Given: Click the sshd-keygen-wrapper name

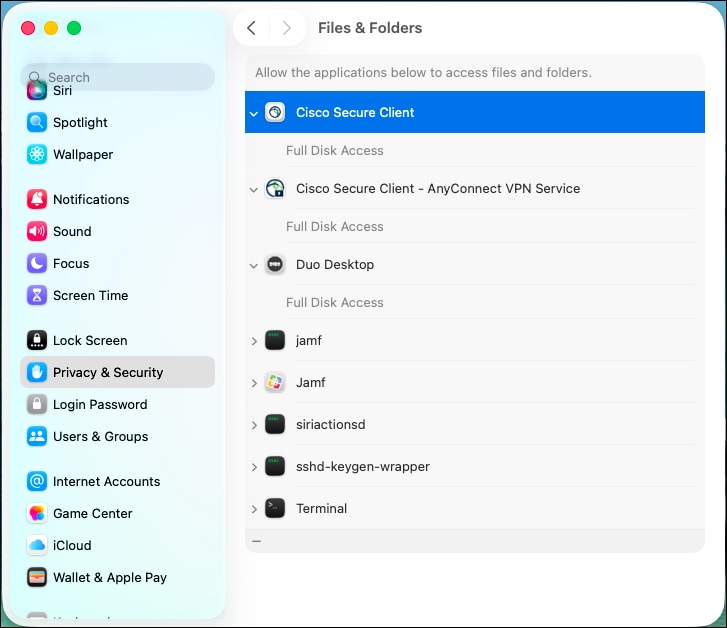Looking at the screenshot, I should coord(363,467).
